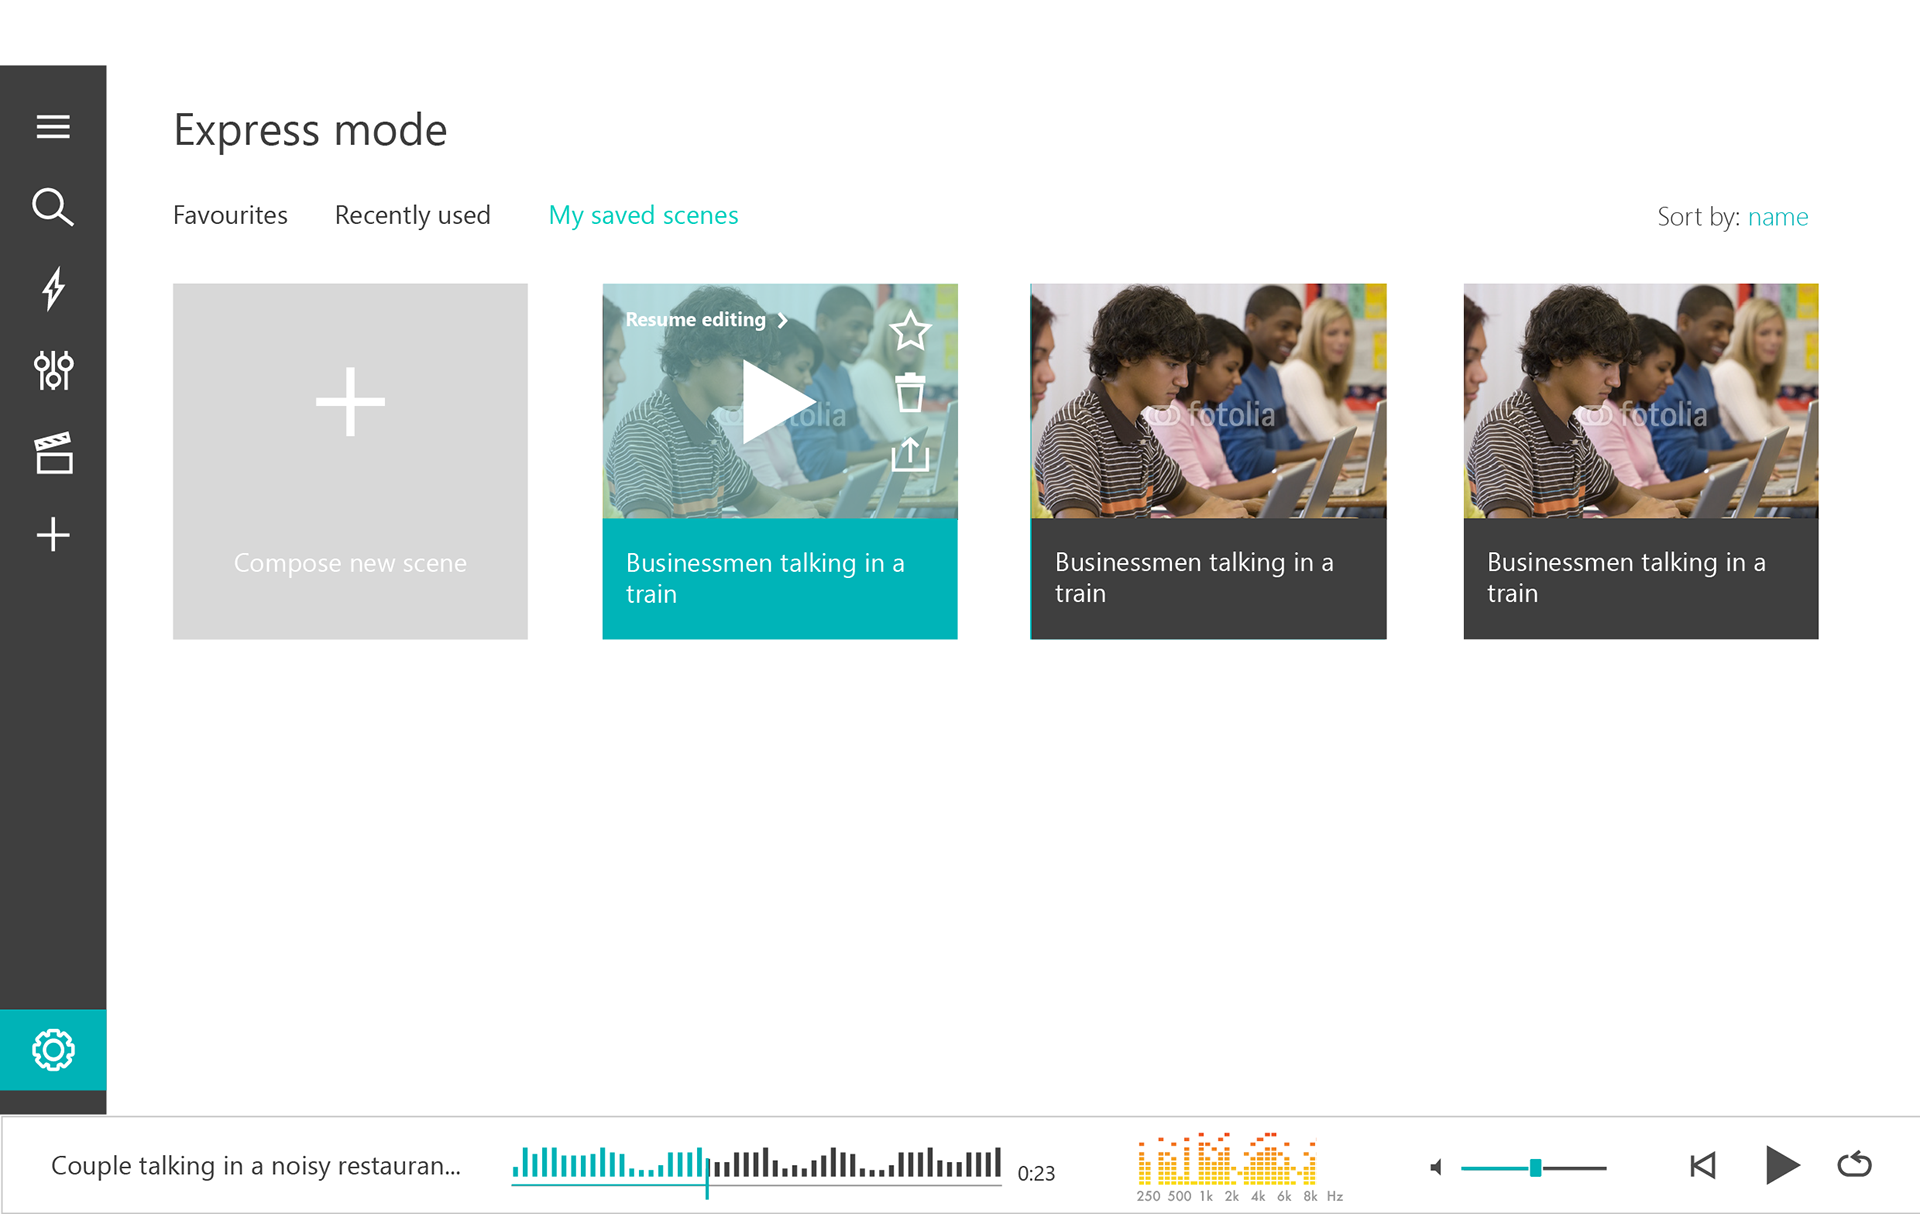The image size is (1920, 1214).
Task: Mute audio using speaker icon
Action: point(1436,1167)
